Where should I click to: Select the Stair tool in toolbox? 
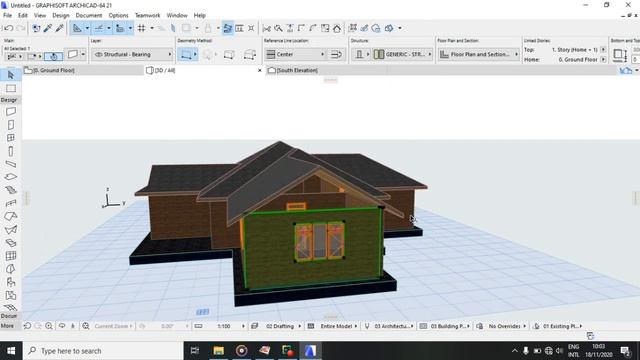[x=11, y=190]
